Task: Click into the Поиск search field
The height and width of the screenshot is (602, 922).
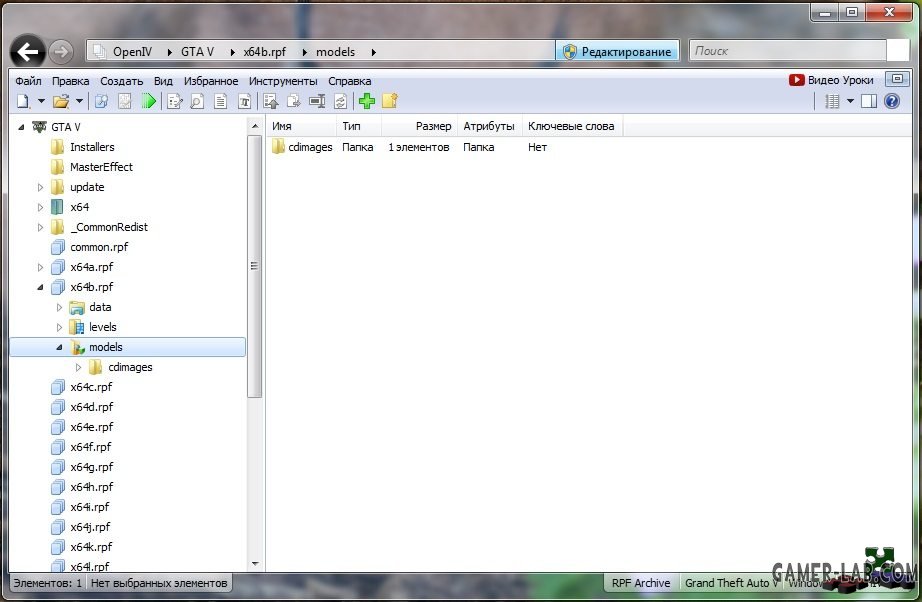Action: coord(788,51)
